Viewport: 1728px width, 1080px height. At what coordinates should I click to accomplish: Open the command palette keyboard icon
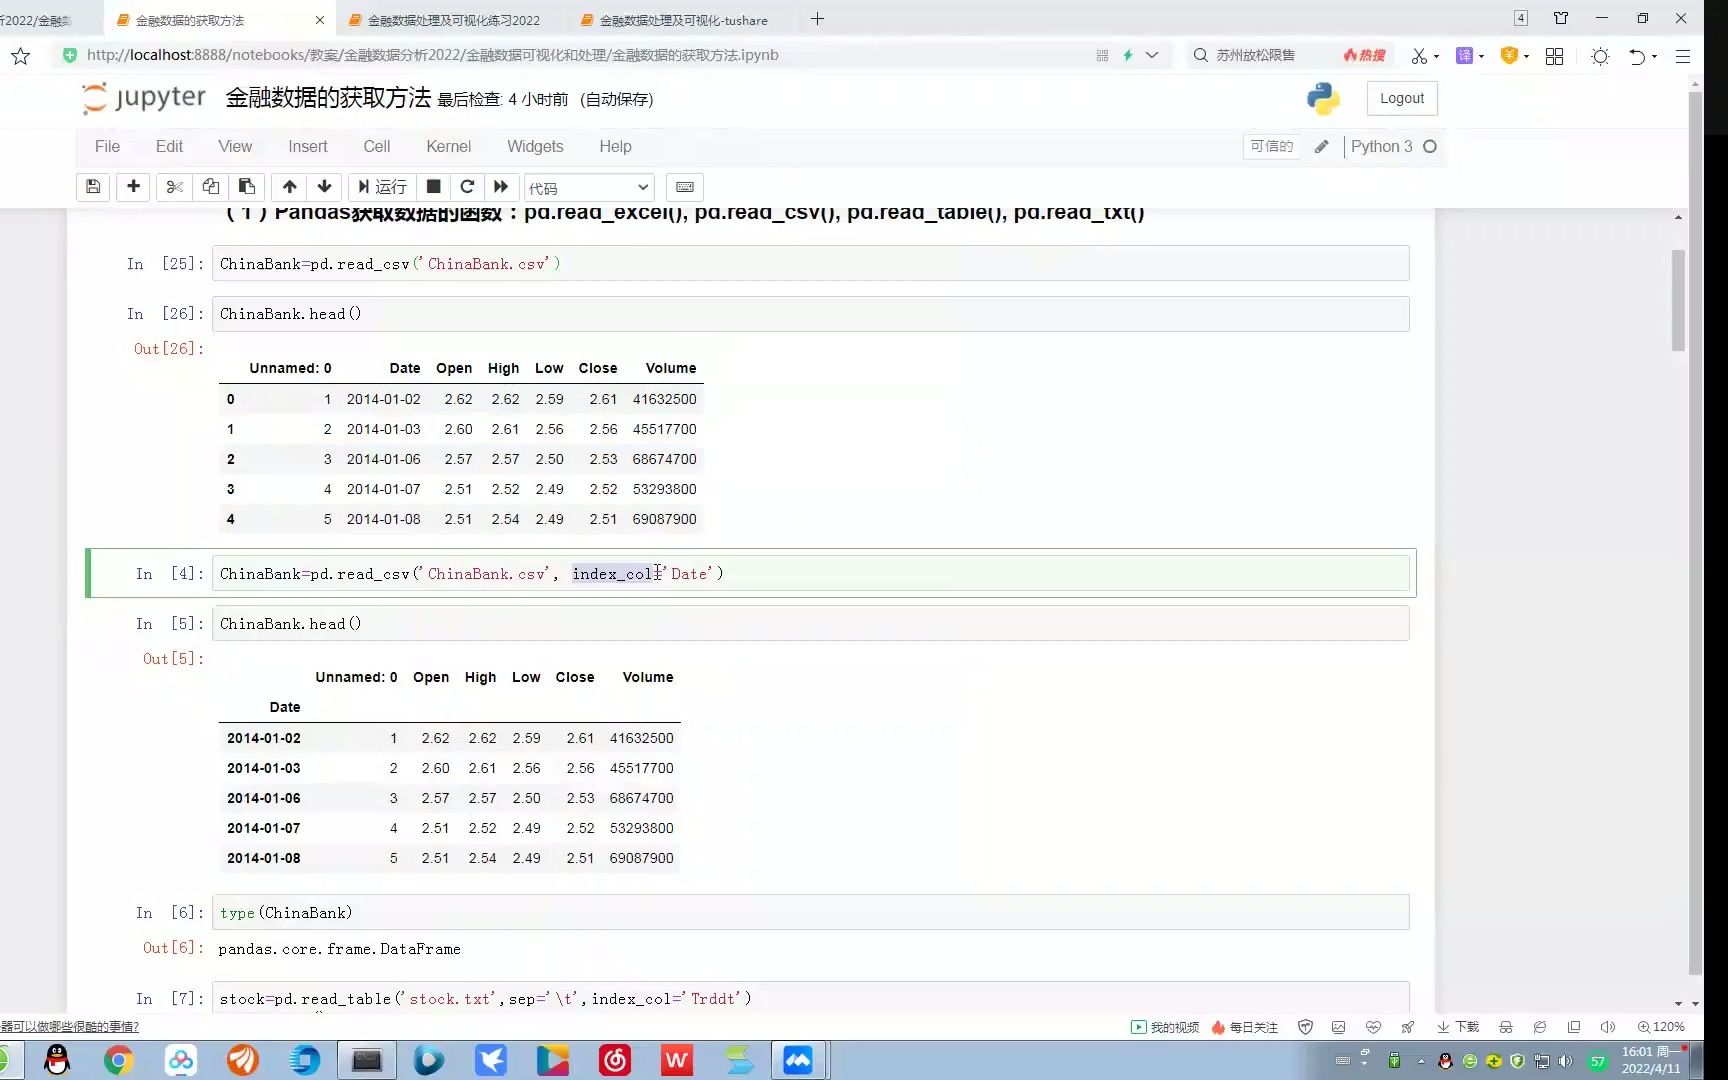click(685, 187)
